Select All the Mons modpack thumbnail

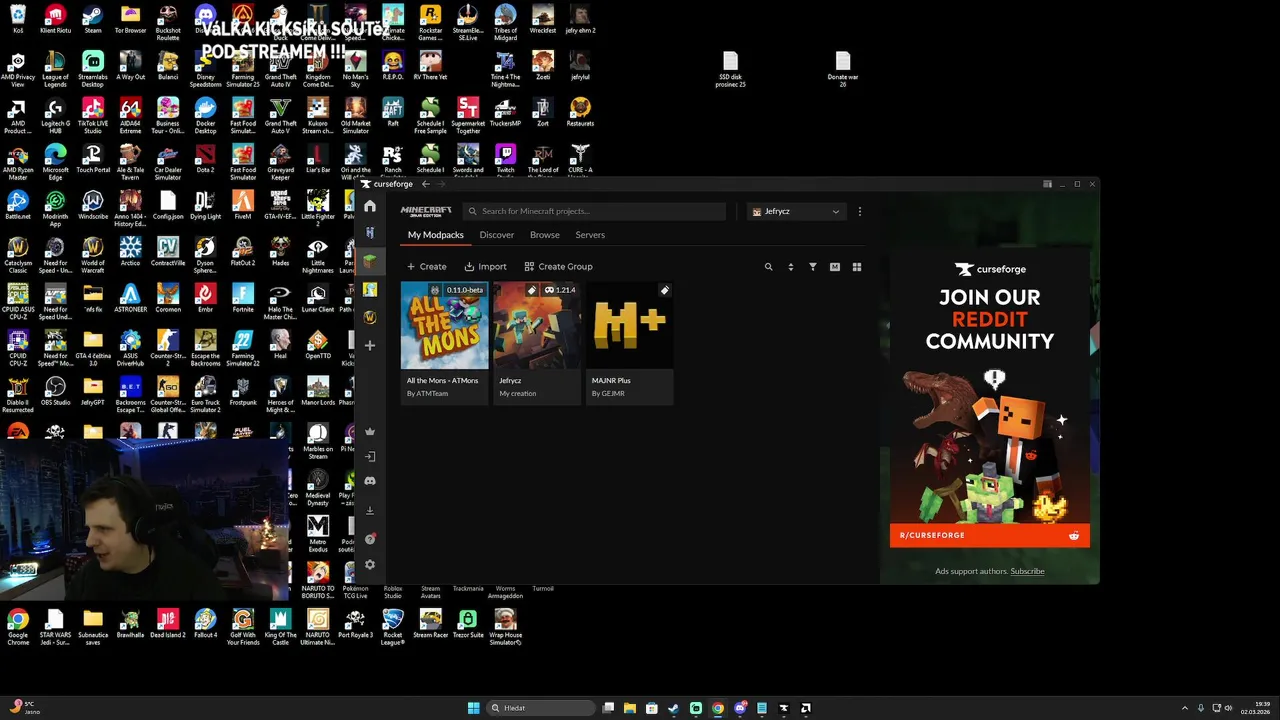[x=444, y=325]
